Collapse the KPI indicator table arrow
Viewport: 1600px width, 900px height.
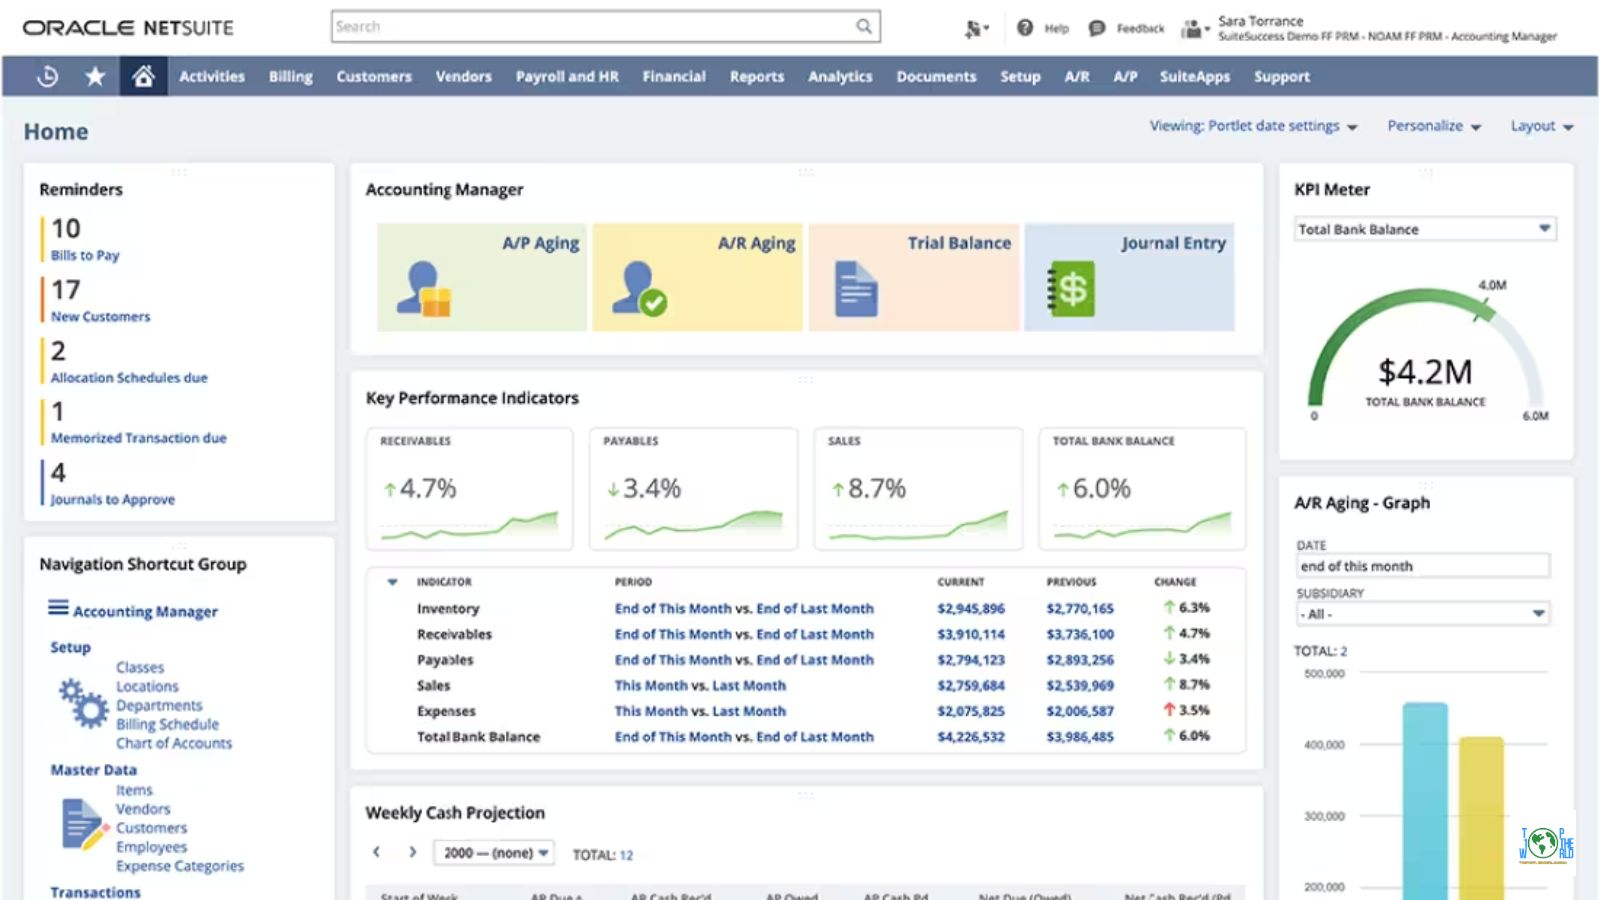tap(392, 582)
